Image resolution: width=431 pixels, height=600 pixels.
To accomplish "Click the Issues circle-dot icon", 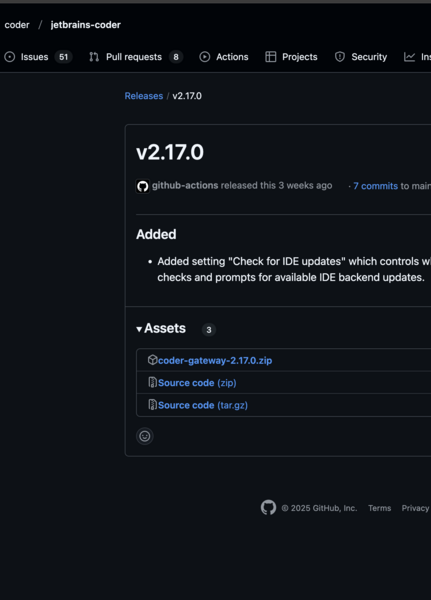I will tap(10, 57).
